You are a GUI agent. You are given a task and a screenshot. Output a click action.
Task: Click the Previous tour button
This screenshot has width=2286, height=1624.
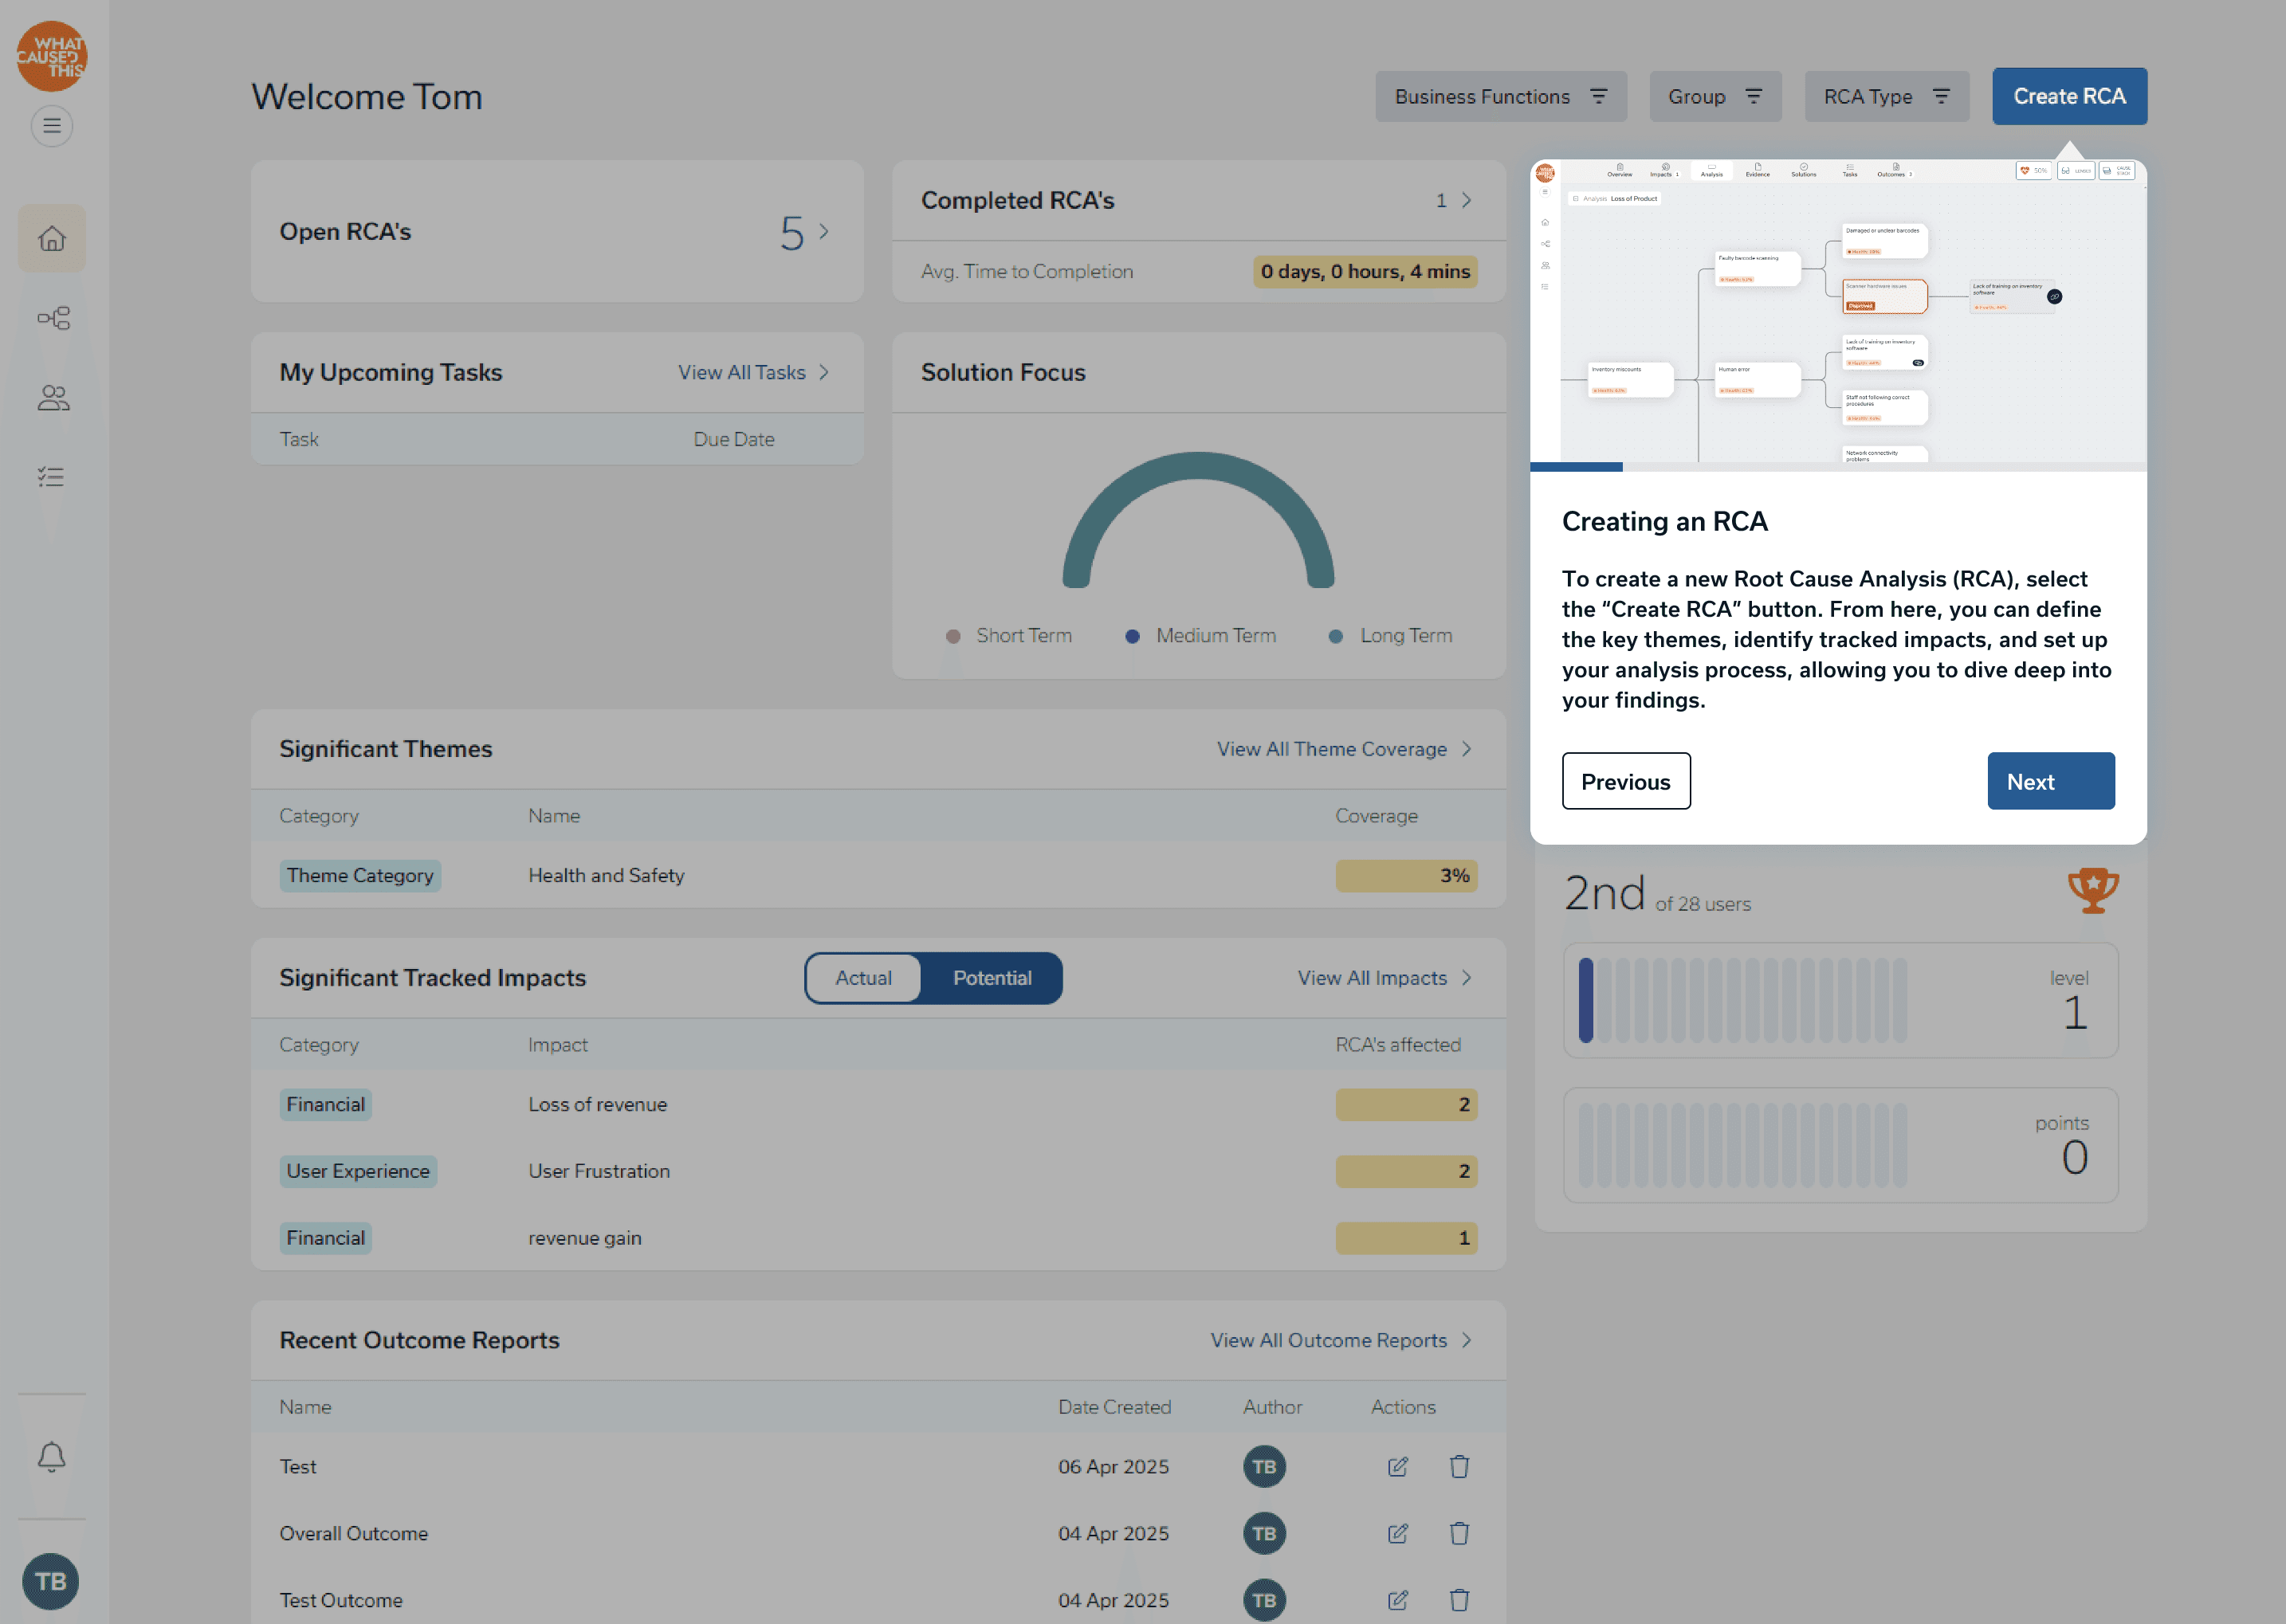pyautogui.click(x=1625, y=781)
